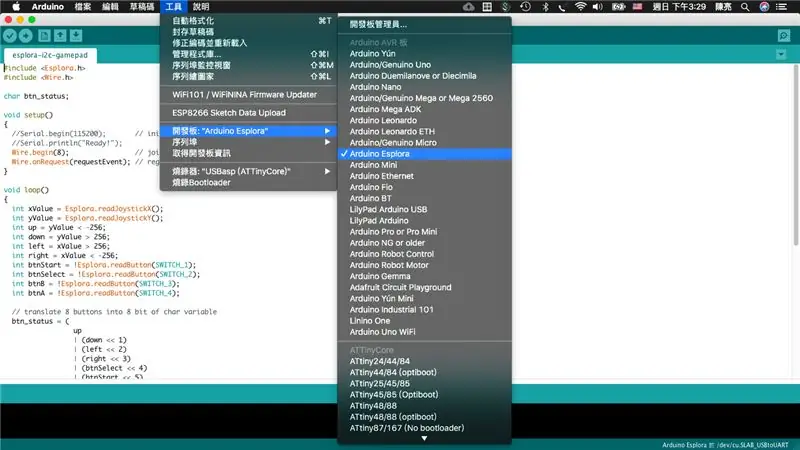Select Arduino Mega ADK board

click(424, 109)
